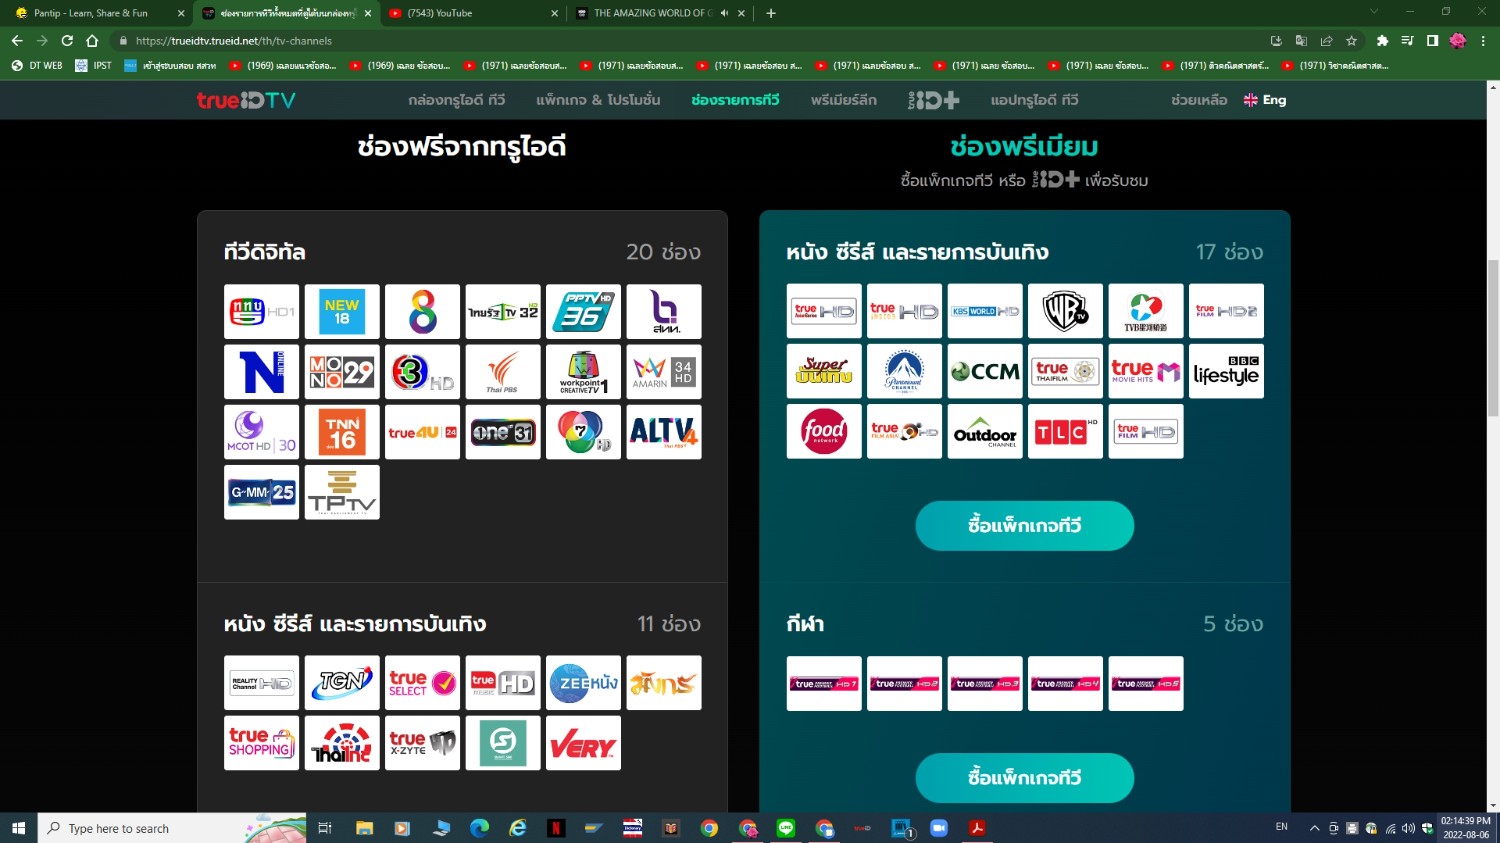Open the True Movie Hits channel
This screenshot has height=843, width=1500.
tap(1146, 371)
